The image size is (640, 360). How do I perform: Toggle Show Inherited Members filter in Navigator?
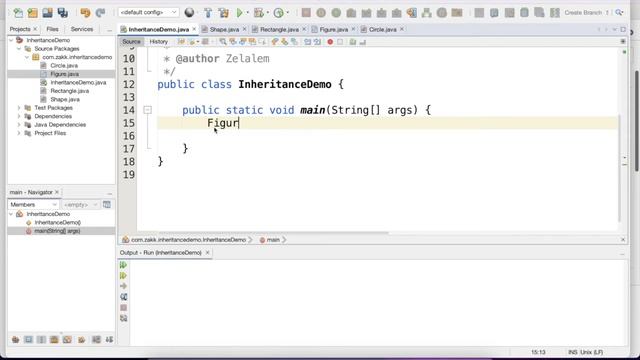click(x=16, y=340)
